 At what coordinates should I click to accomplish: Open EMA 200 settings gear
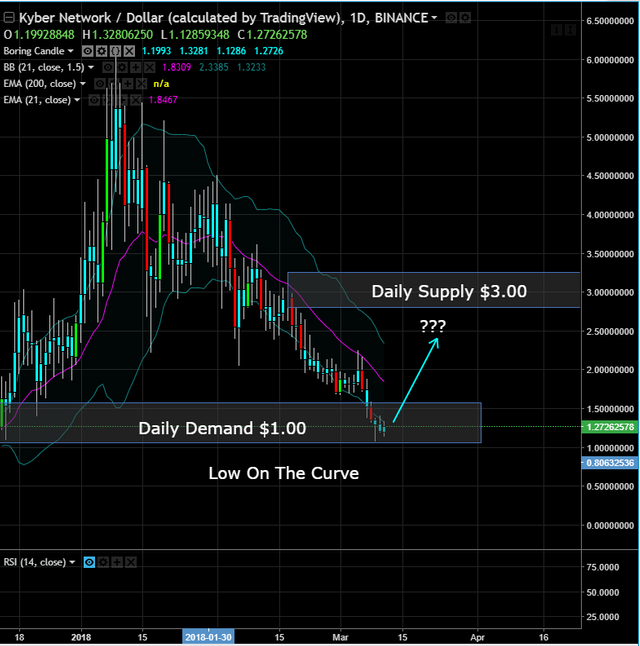114,84
